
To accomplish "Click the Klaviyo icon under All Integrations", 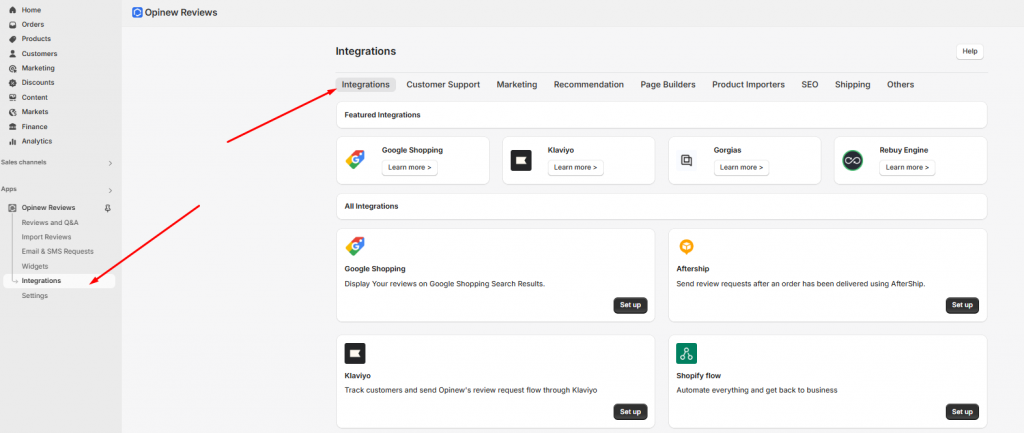I will tap(355, 353).
